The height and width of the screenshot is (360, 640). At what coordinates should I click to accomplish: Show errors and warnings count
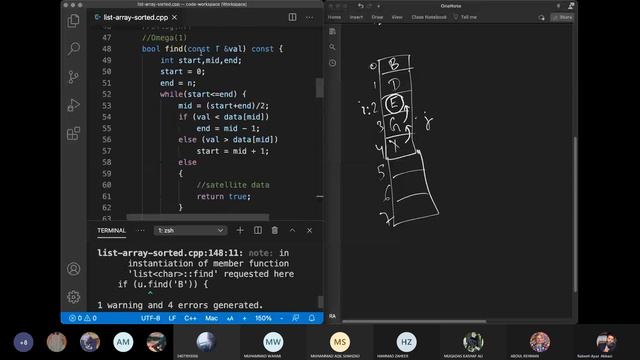[x=83, y=318]
